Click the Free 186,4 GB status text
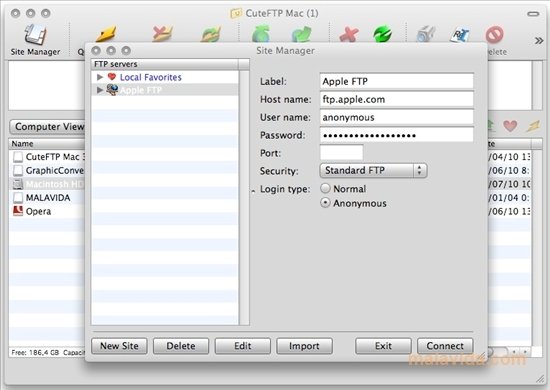Image resolution: width=550 pixels, height=390 pixels. (35, 352)
